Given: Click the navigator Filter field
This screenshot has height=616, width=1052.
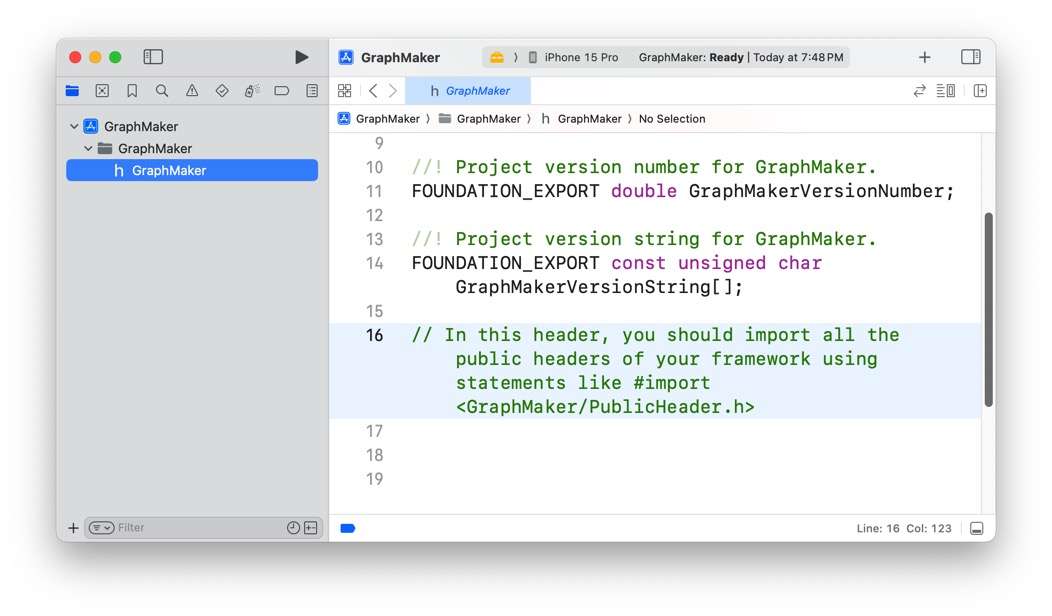Looking at the screenshot, I should tap(195, 528).
